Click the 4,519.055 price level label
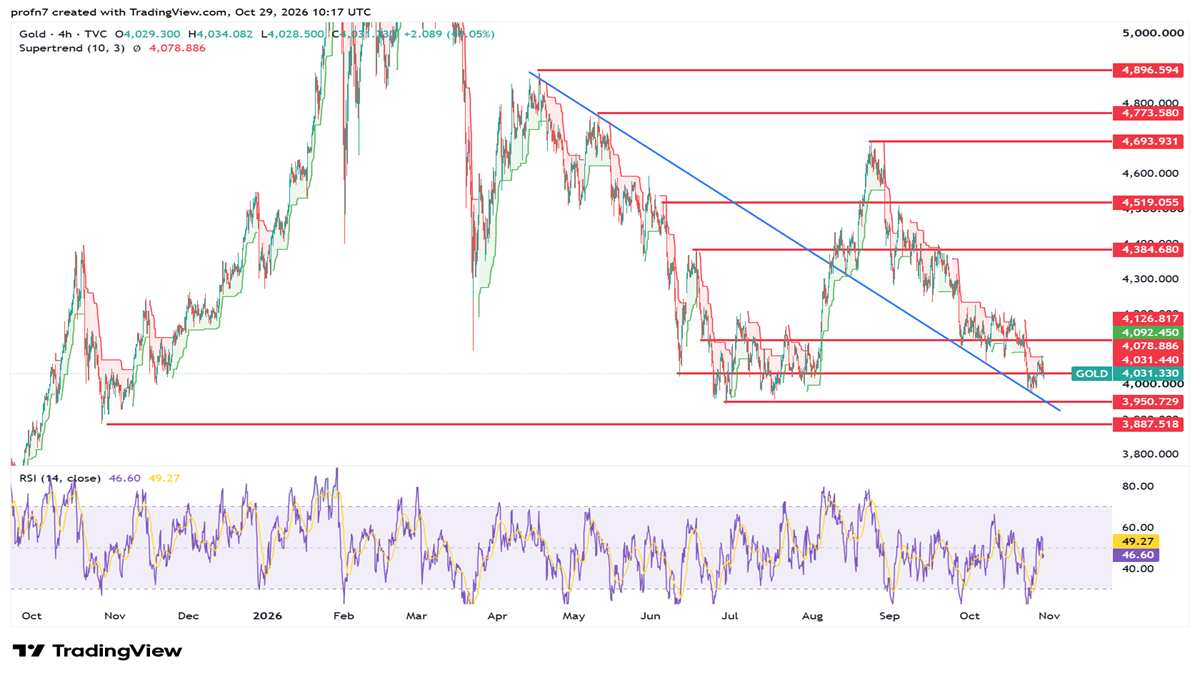1200x675 pixels. click(x=1148, y=202)
